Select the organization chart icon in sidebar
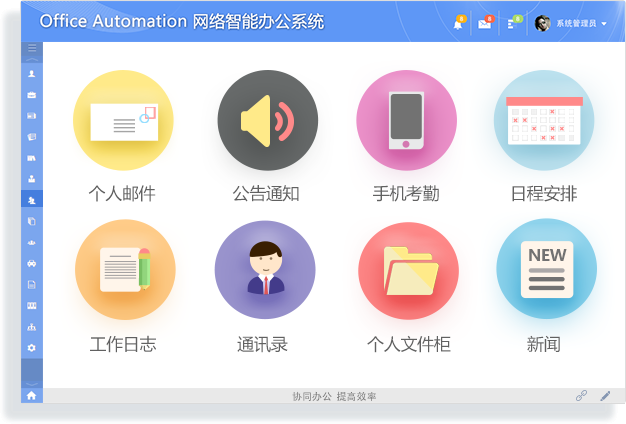This screenshot has width=626, height=424. pos(32,327)
